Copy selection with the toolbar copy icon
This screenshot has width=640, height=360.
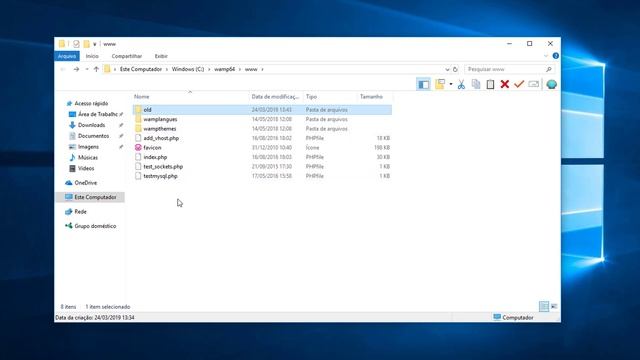476,84
